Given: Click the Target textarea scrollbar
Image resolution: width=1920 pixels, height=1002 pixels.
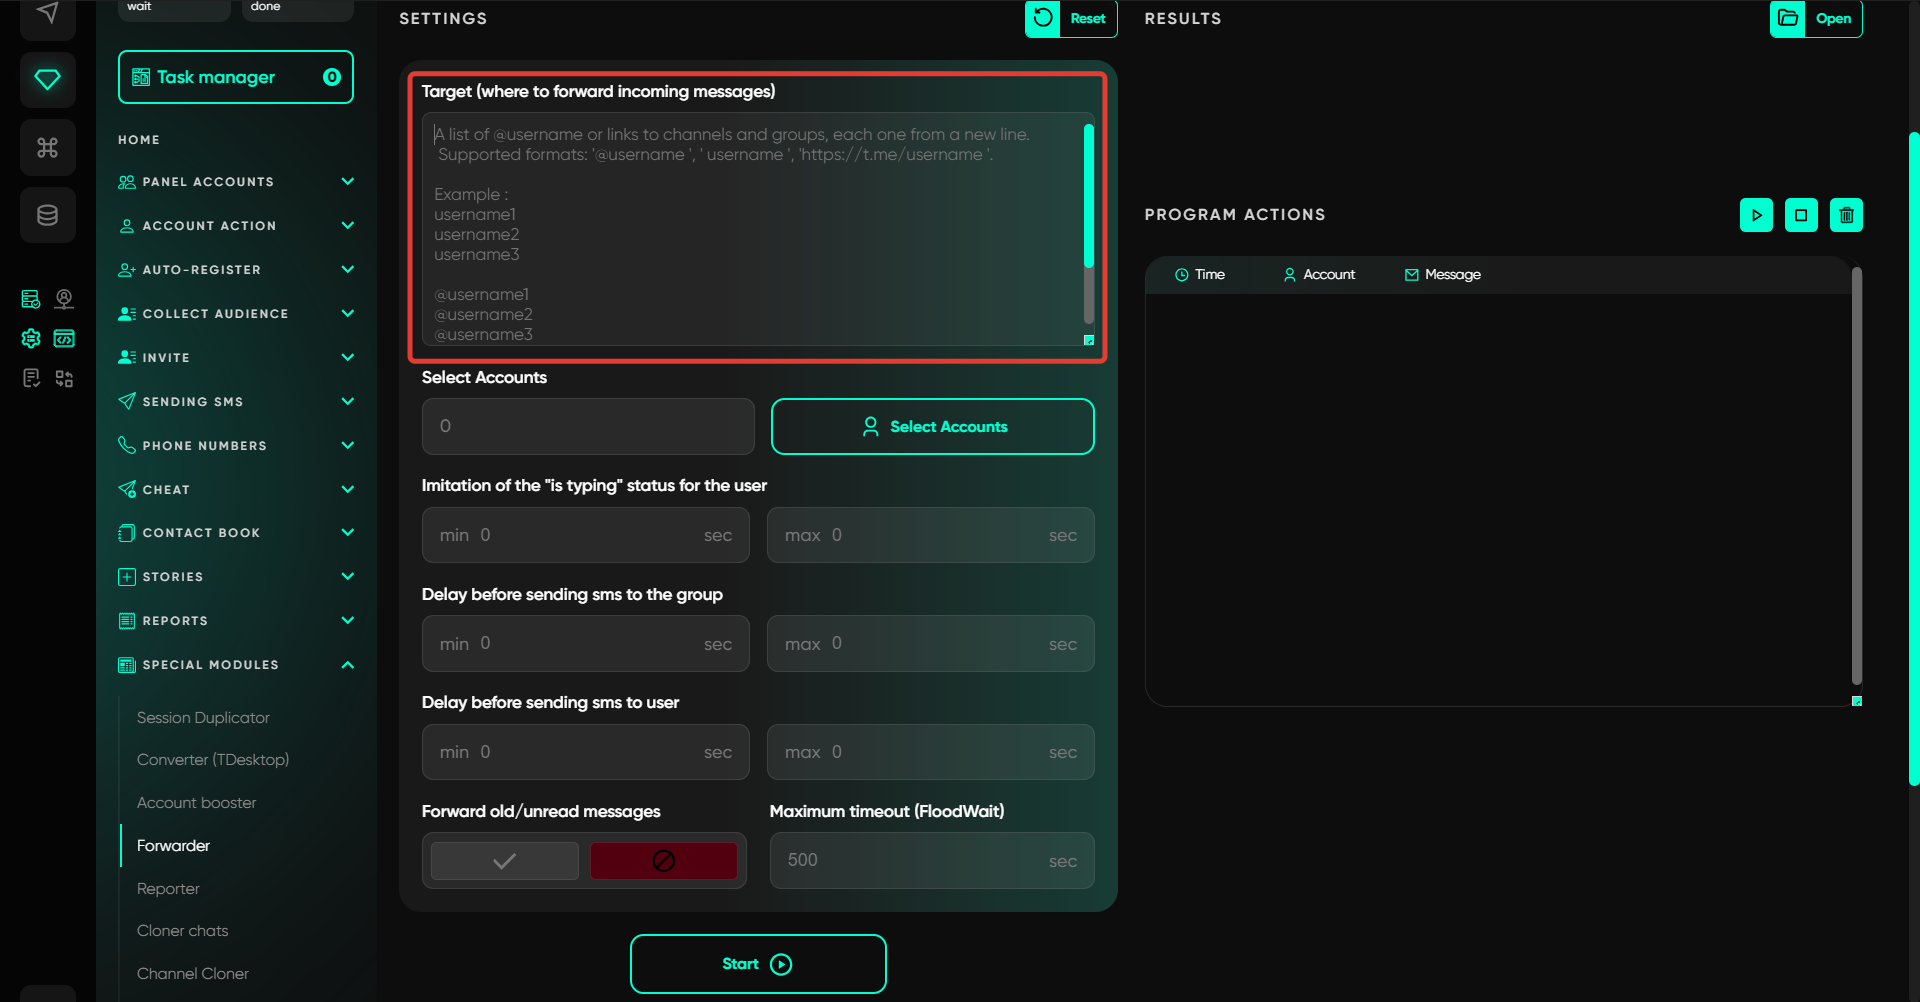Looking at the screenshot, I should [x=1089, y=196].
